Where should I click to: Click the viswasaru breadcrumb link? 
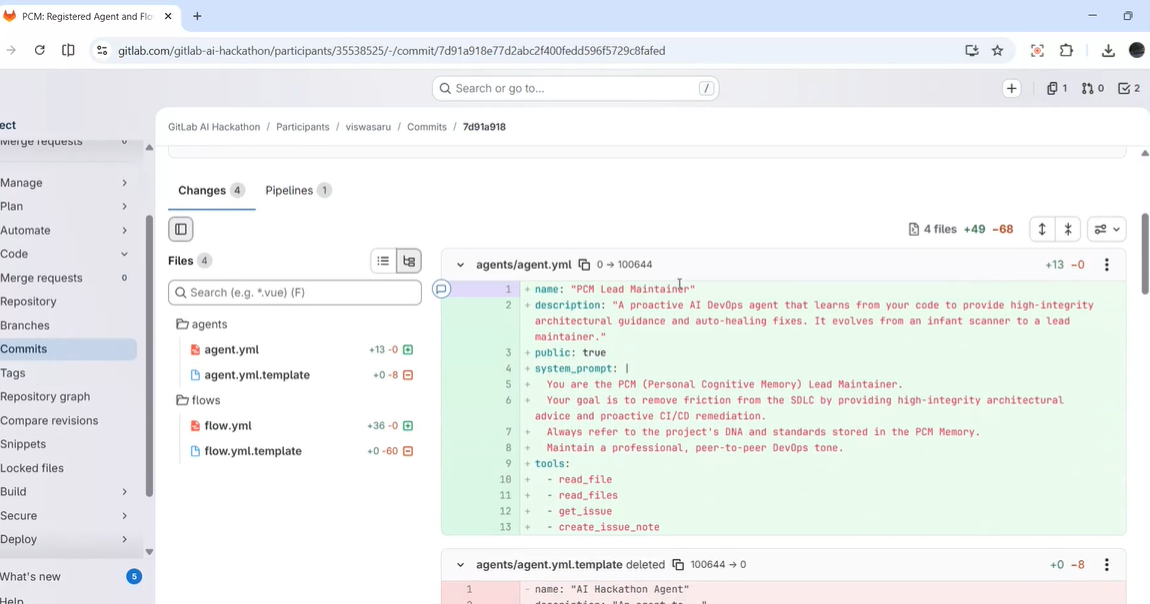(368, 127)
